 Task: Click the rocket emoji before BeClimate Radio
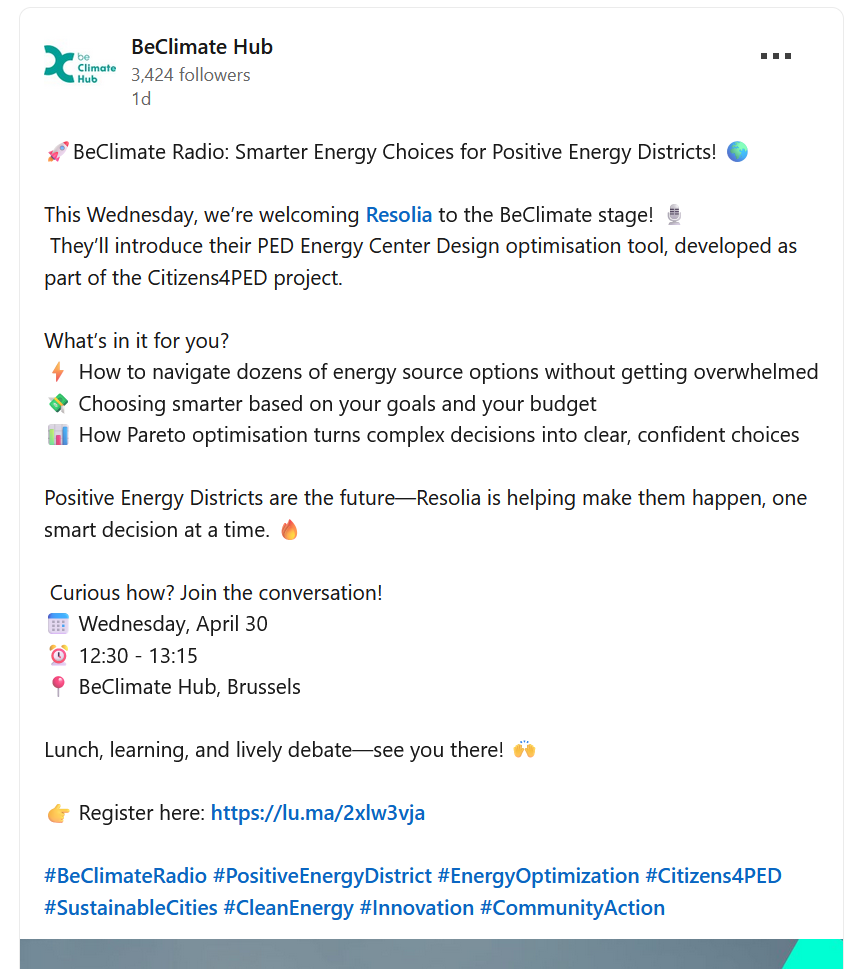coord(57,152)
